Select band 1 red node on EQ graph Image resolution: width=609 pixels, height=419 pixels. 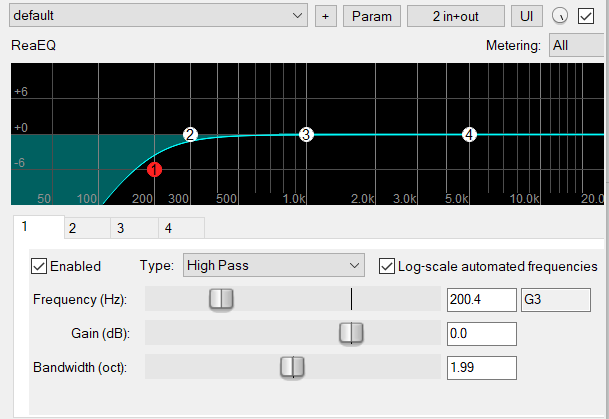[154, 170]
